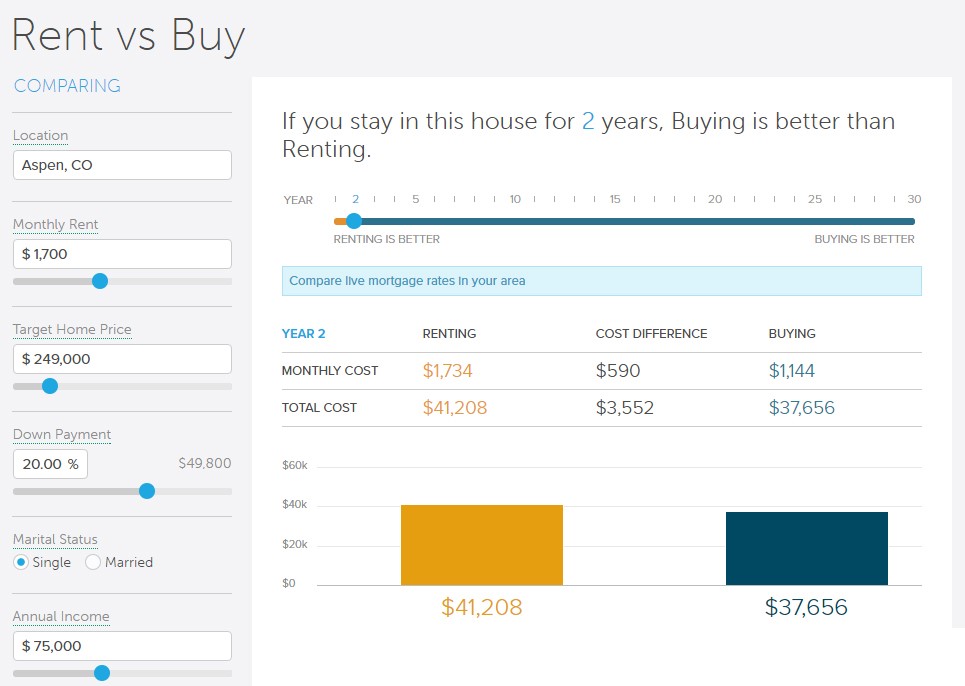
Task: Select the Married marital status option
Action: [92, 562]
